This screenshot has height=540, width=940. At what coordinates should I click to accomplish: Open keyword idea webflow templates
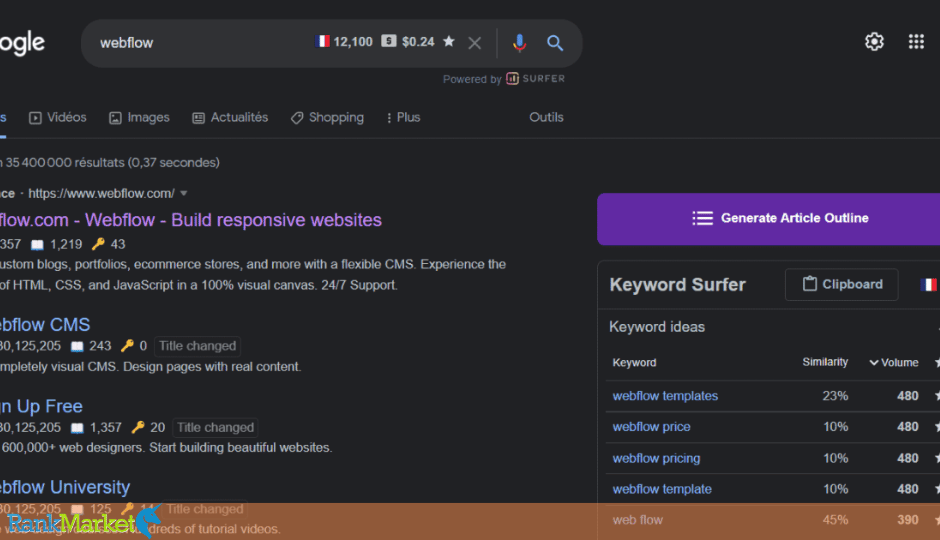tap(665, 396)
